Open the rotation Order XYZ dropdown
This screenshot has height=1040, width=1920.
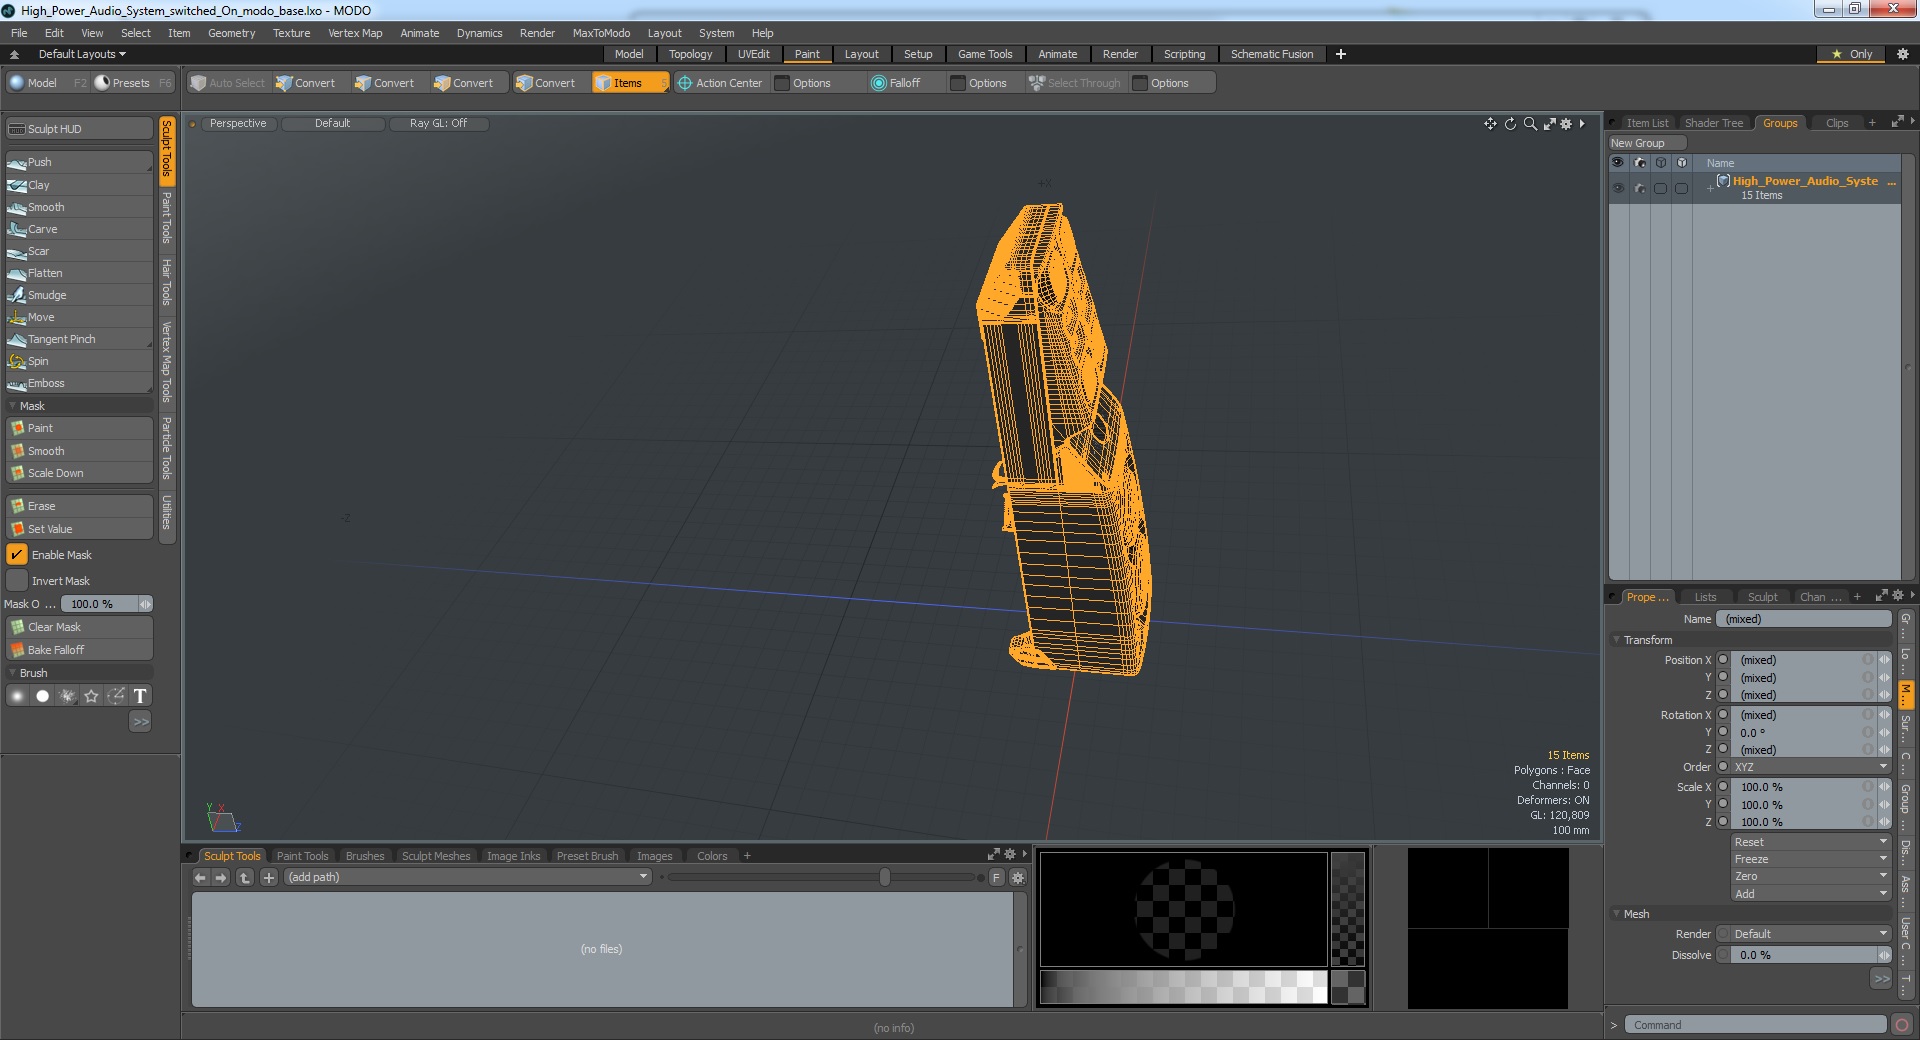click(x=1810, y=767)
